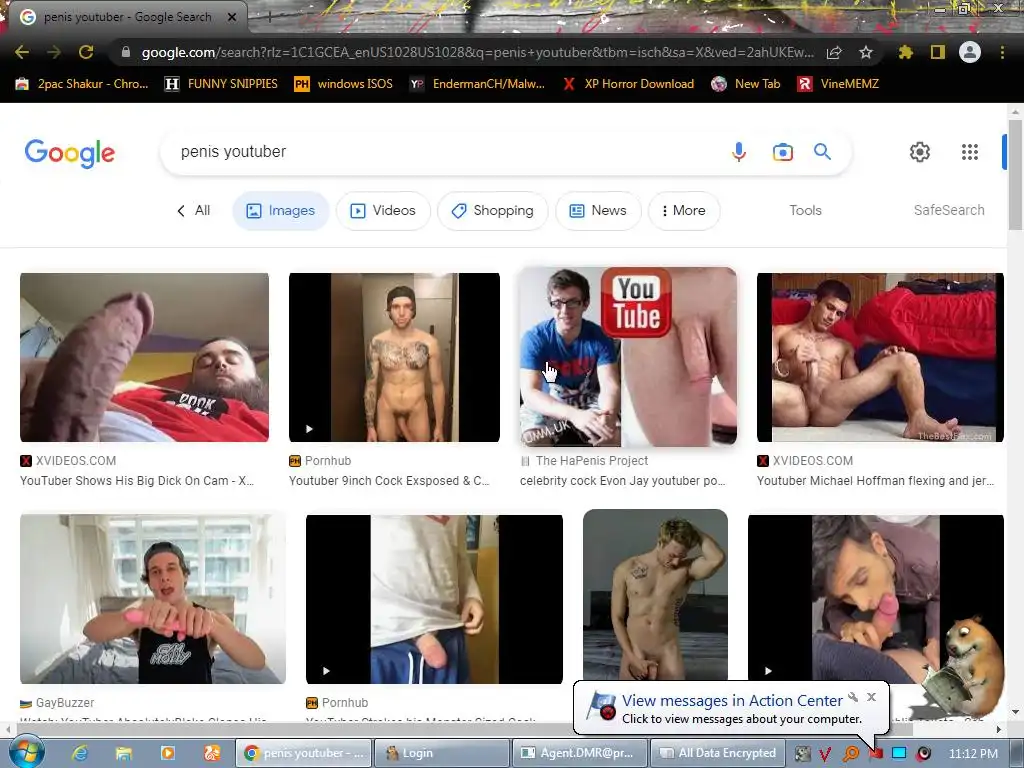This screenshot has width=1024, height=768.
Task: Open a new browser tab with plus
Action: click(269, 17)
